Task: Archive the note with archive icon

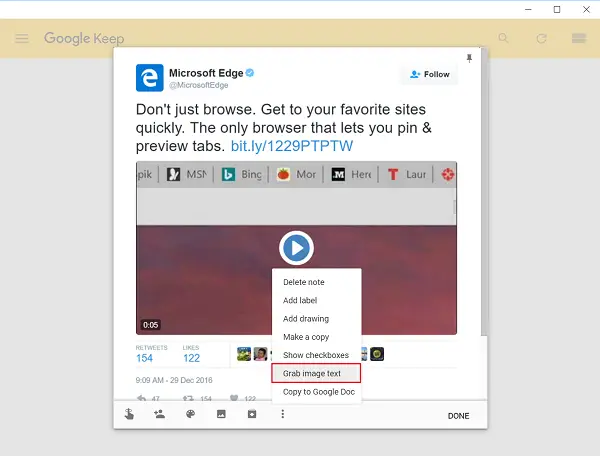Action: point(252,414)
